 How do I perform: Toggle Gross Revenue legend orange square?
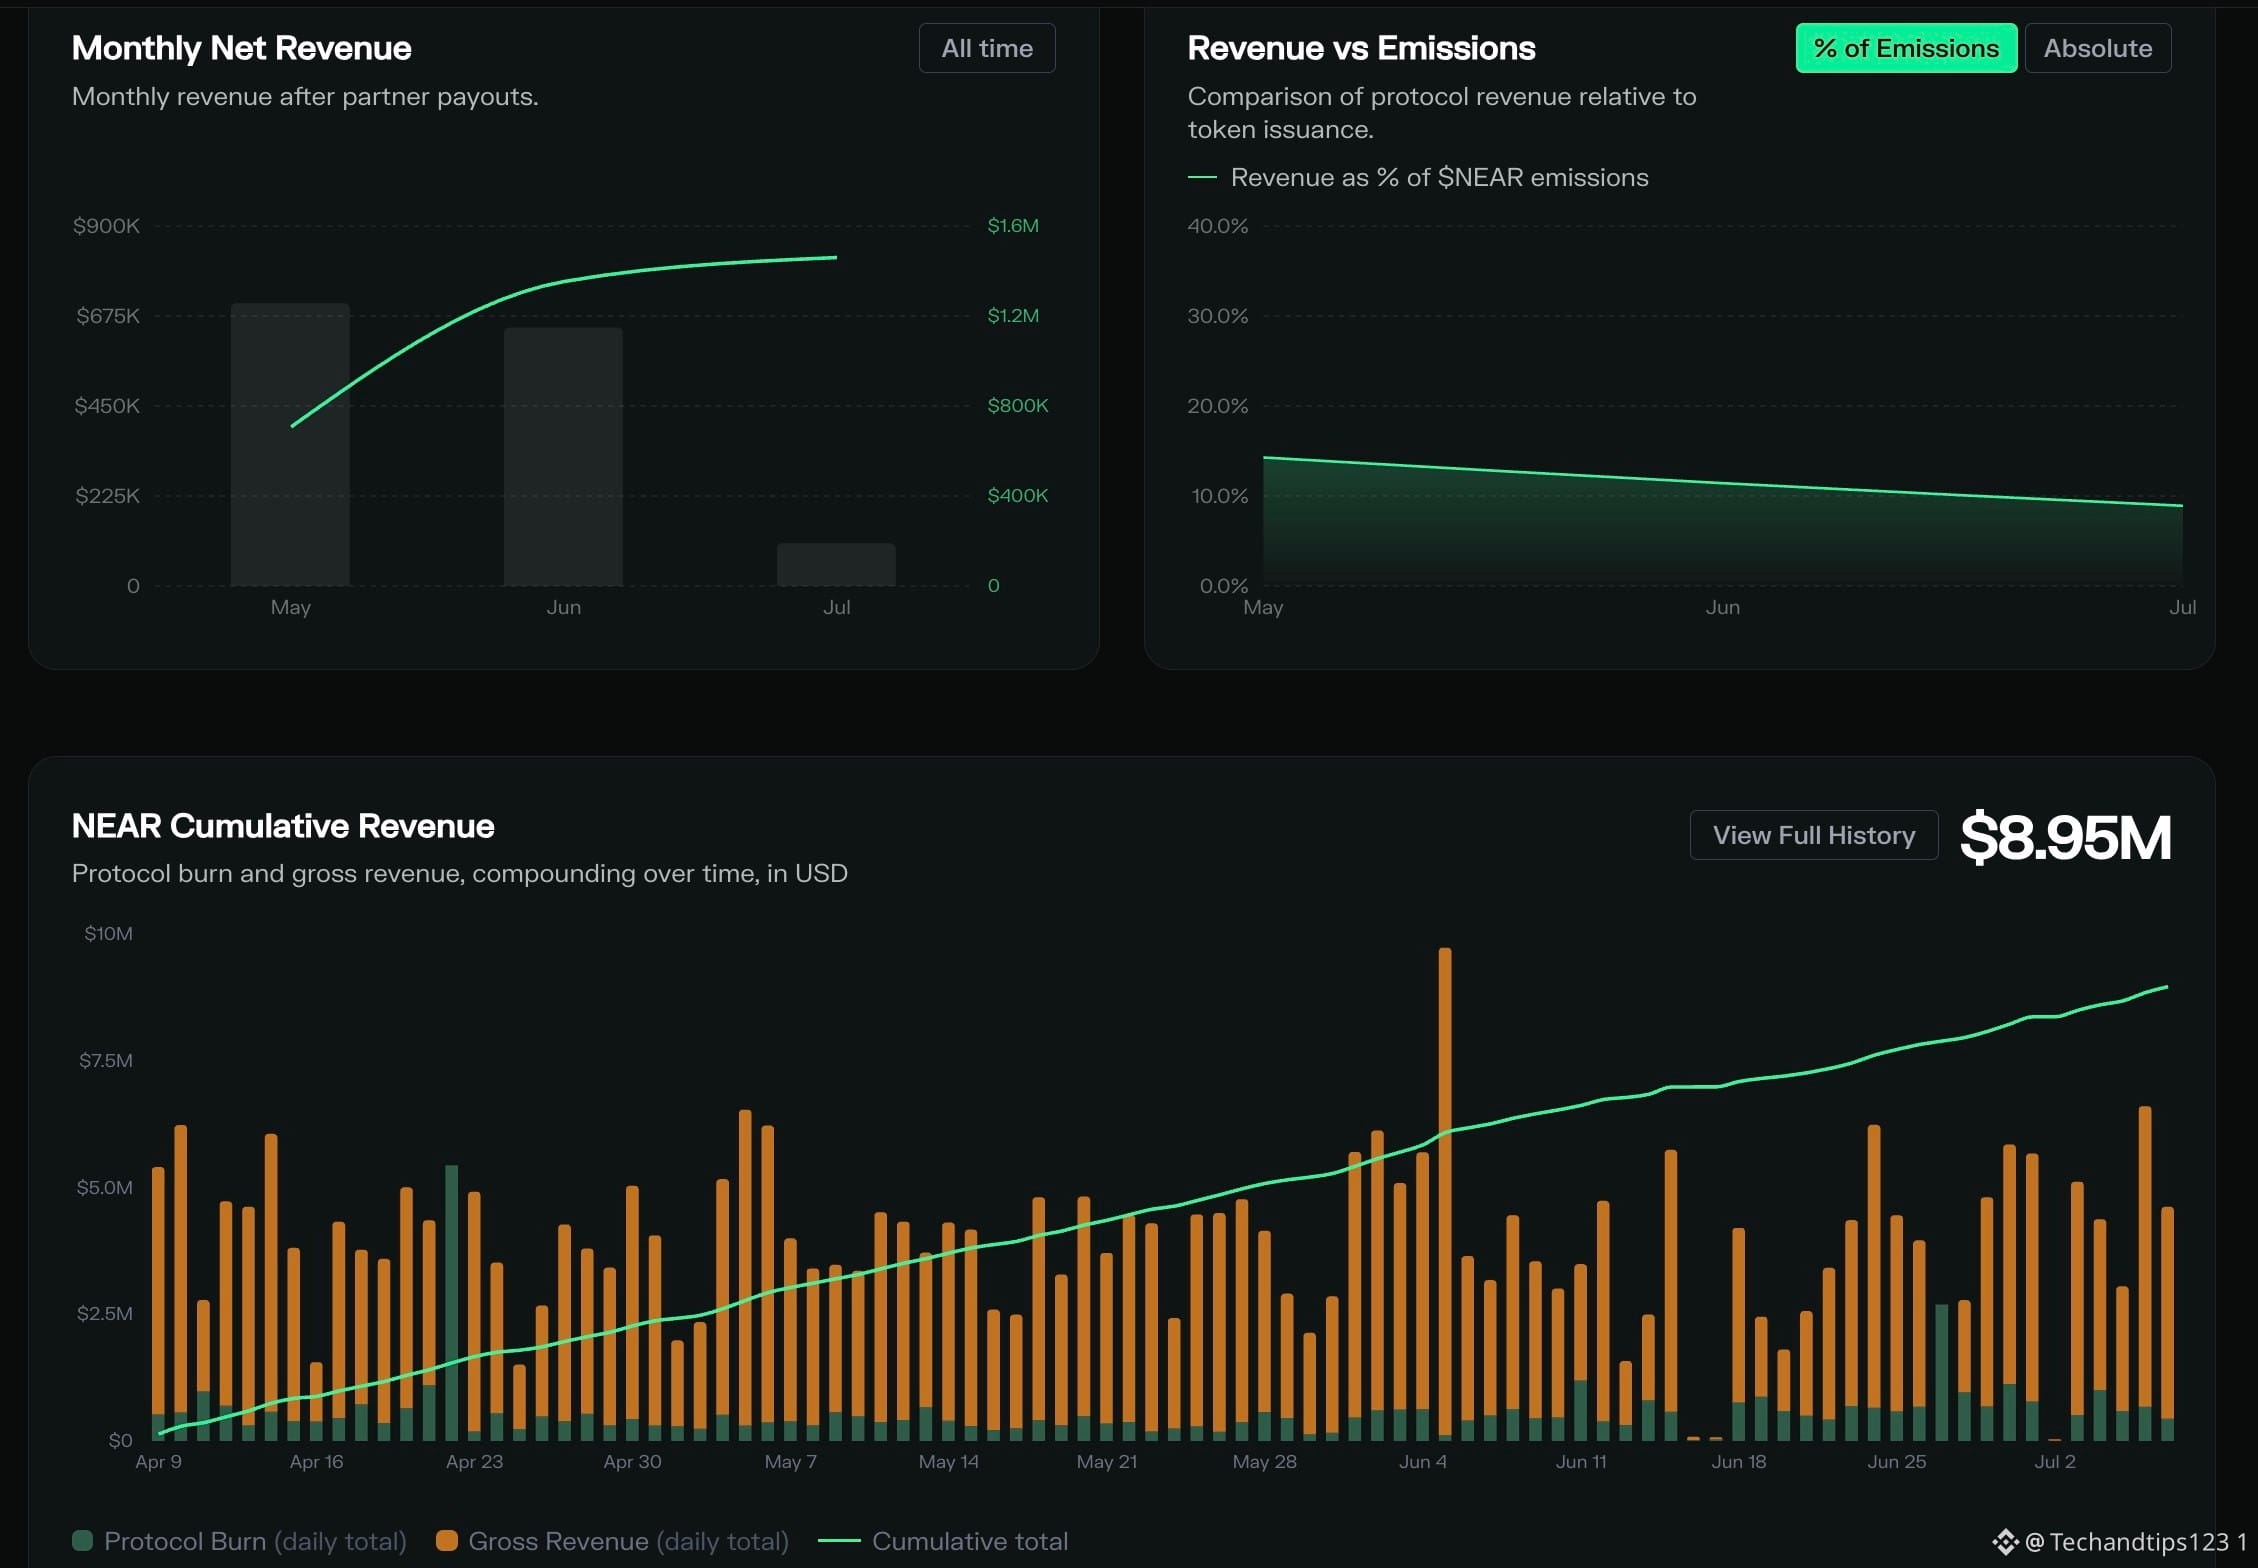point(447,1541)
